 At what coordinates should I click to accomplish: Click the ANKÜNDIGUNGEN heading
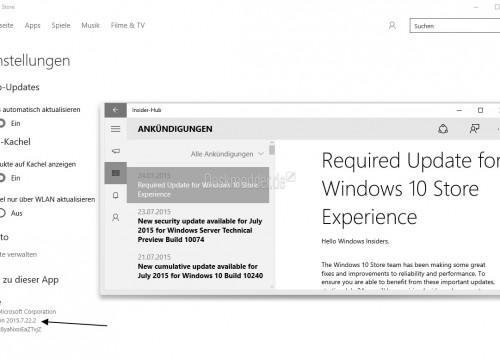coord(175,129)
